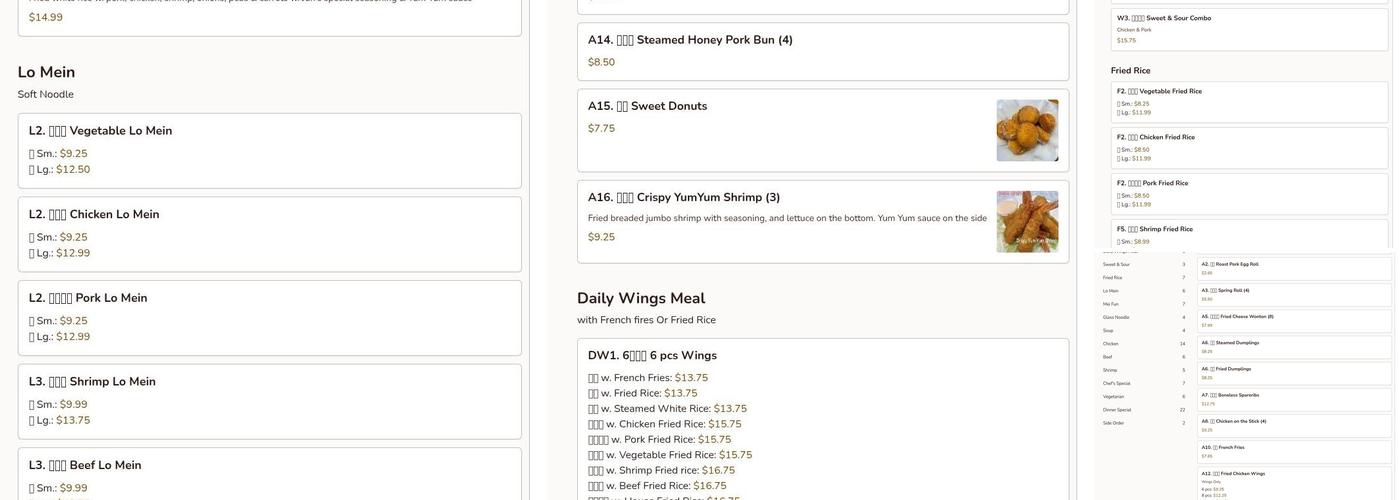Image resolution: width=1400 pixels, height=500 pixels.
Task: Open the Shrimp Lo Mein item card
Action: point(269,401)
